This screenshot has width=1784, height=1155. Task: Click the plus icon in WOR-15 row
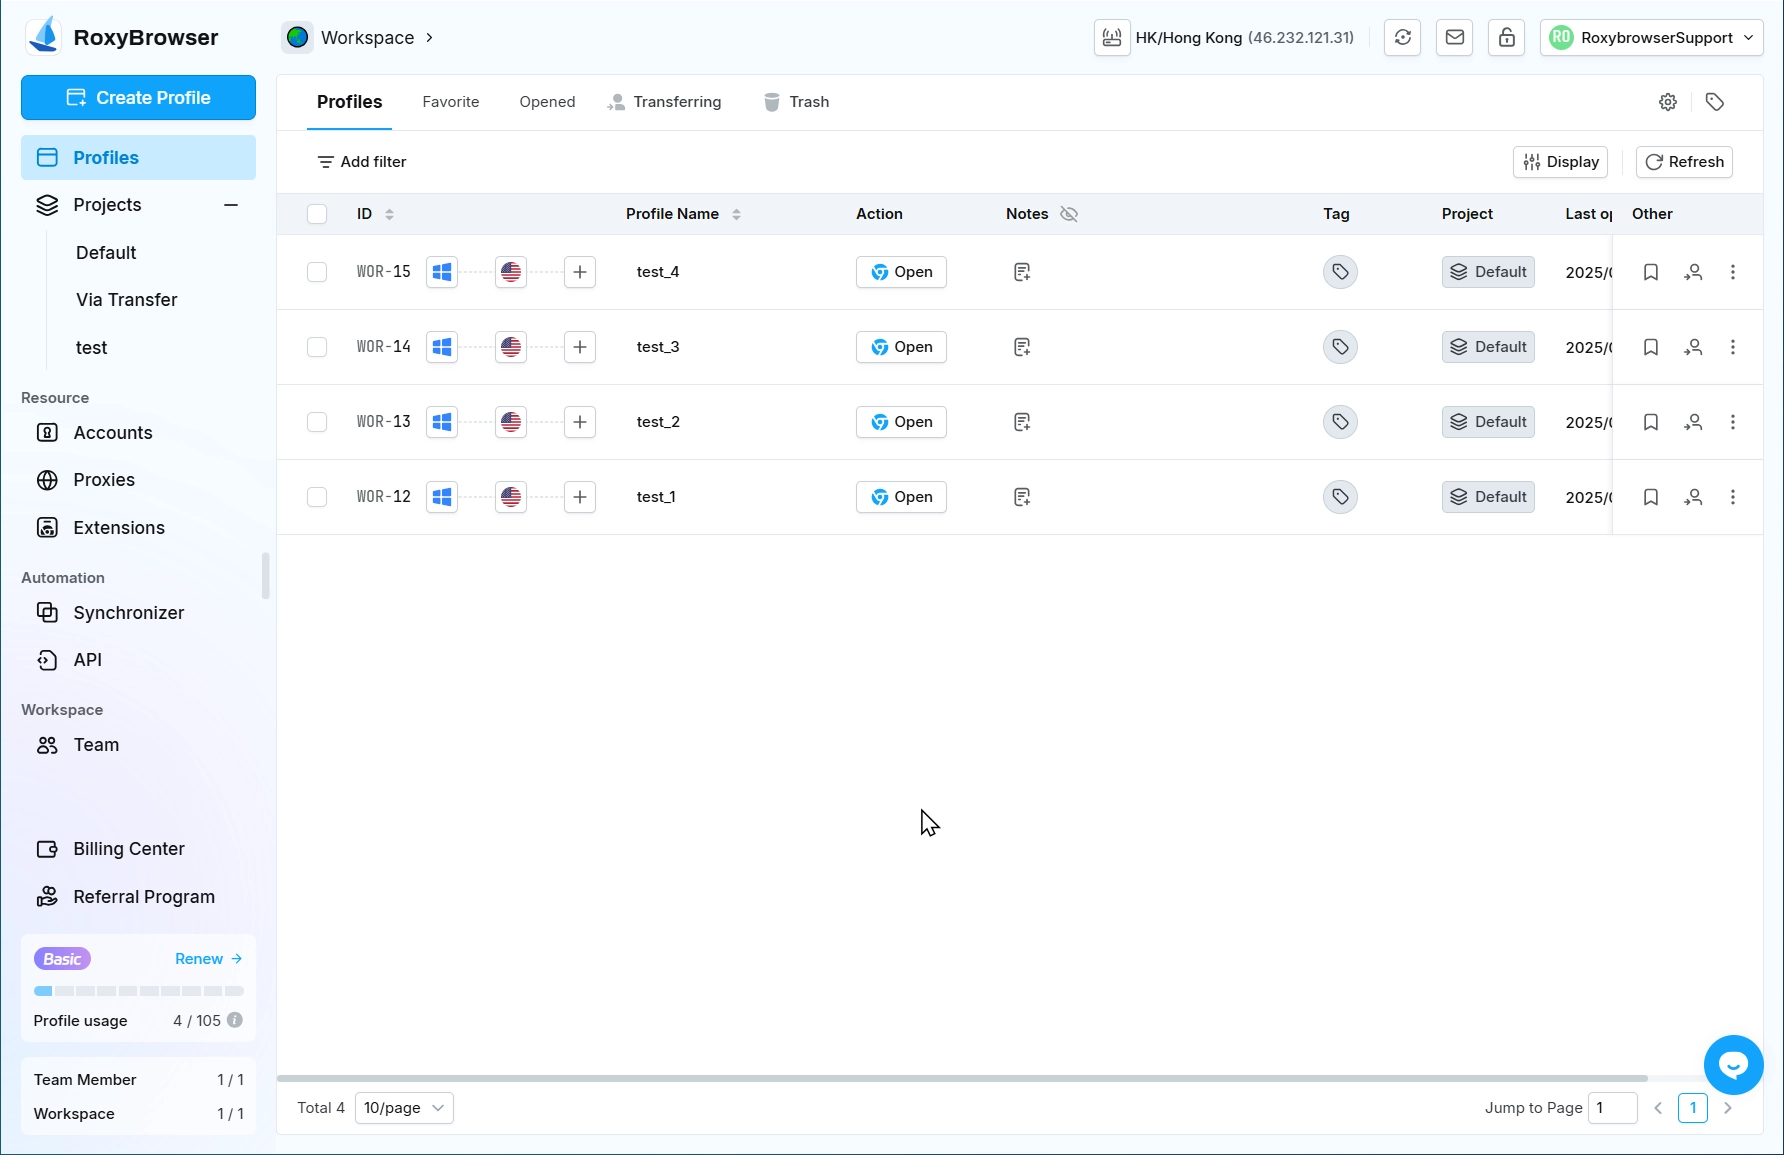580,272
